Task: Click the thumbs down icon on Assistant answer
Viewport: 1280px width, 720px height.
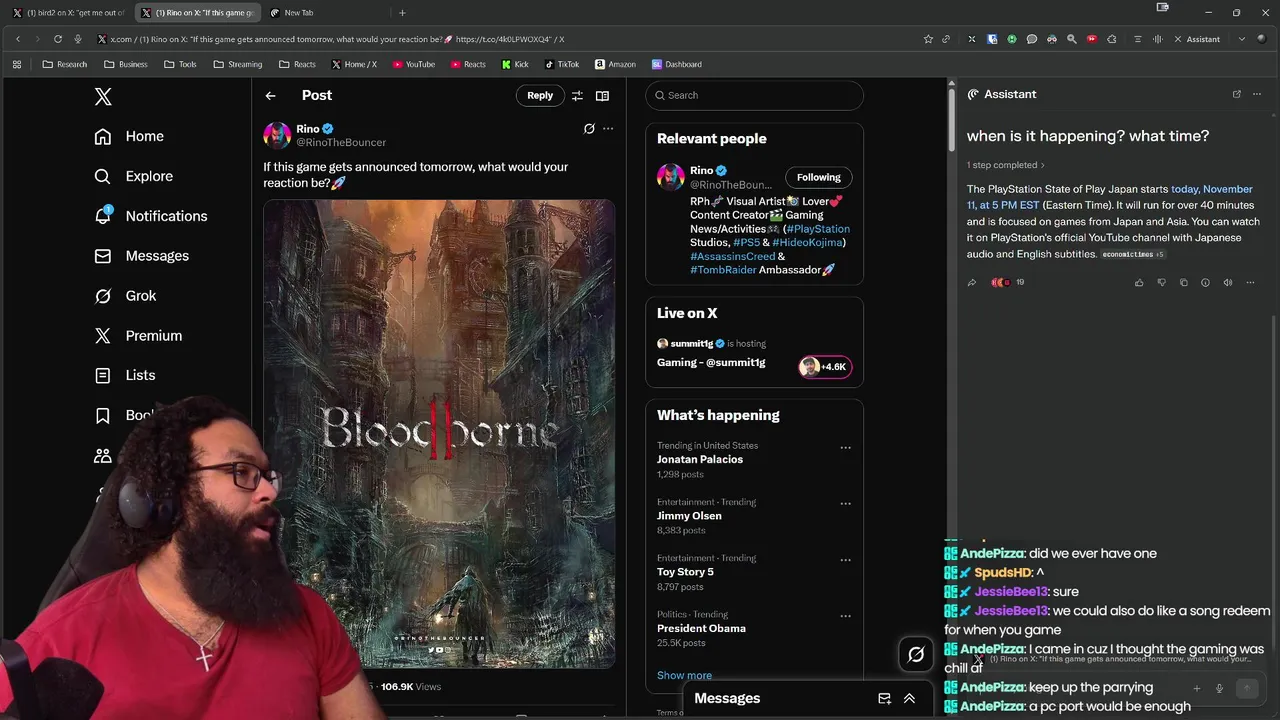Action: pyautogui.click(x=1161, y=283)
